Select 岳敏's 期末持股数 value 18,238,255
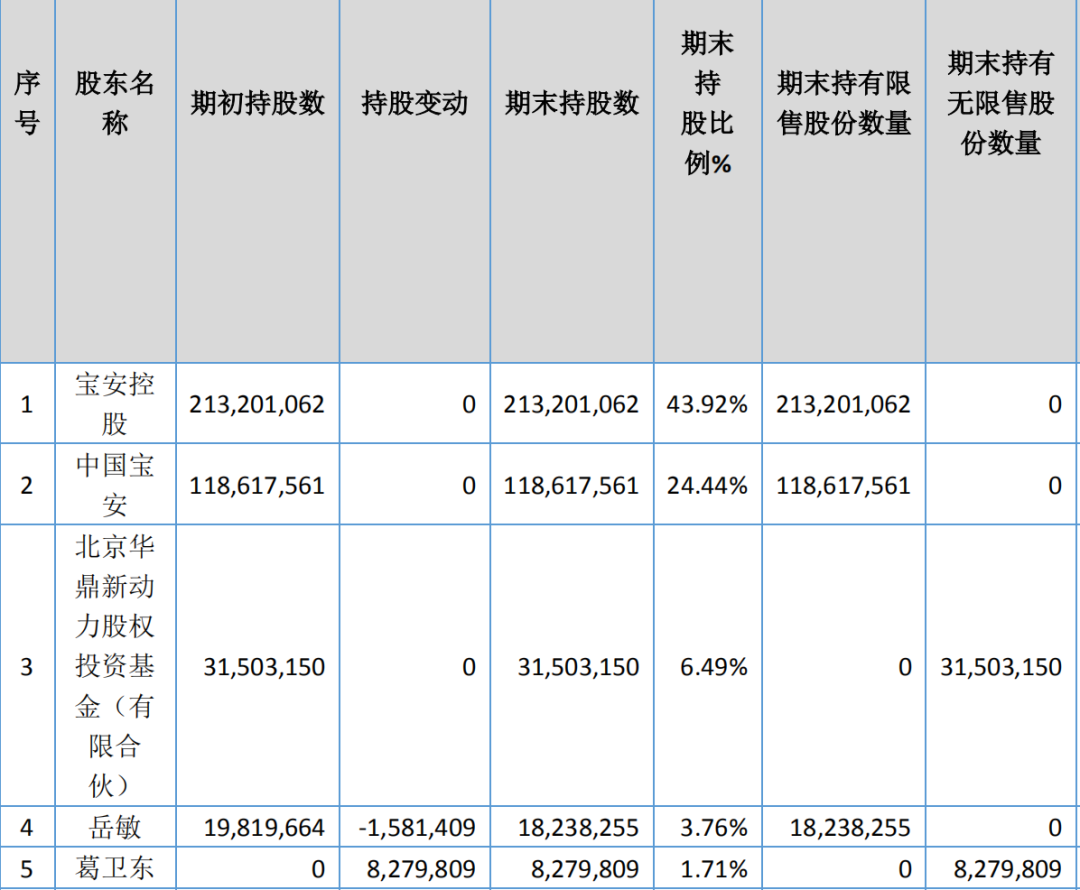Viewport: 1080px width, 890px height. [579, 828]
